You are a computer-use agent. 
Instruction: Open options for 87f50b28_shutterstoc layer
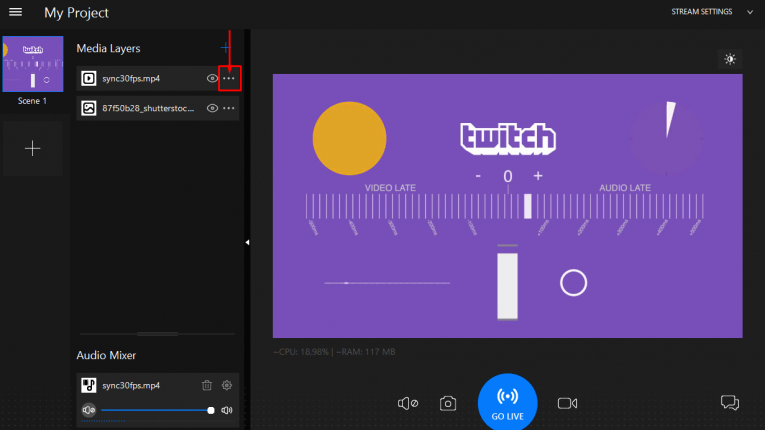pyautogui.click(x=229, y=108)
